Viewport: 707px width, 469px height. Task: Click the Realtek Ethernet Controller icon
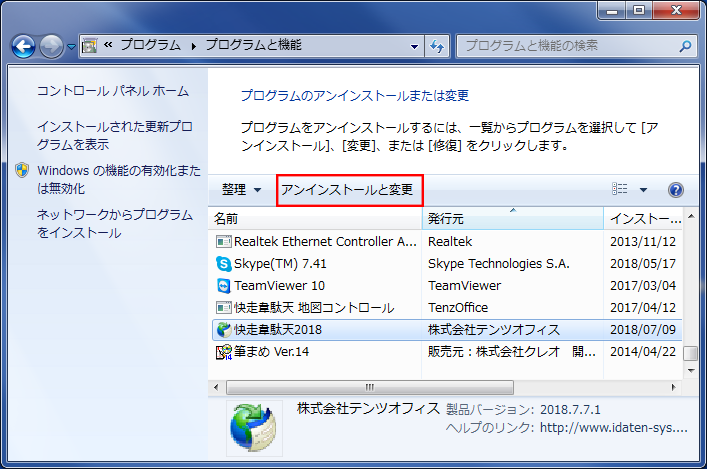pyautogui.click(x=224, y=242)
